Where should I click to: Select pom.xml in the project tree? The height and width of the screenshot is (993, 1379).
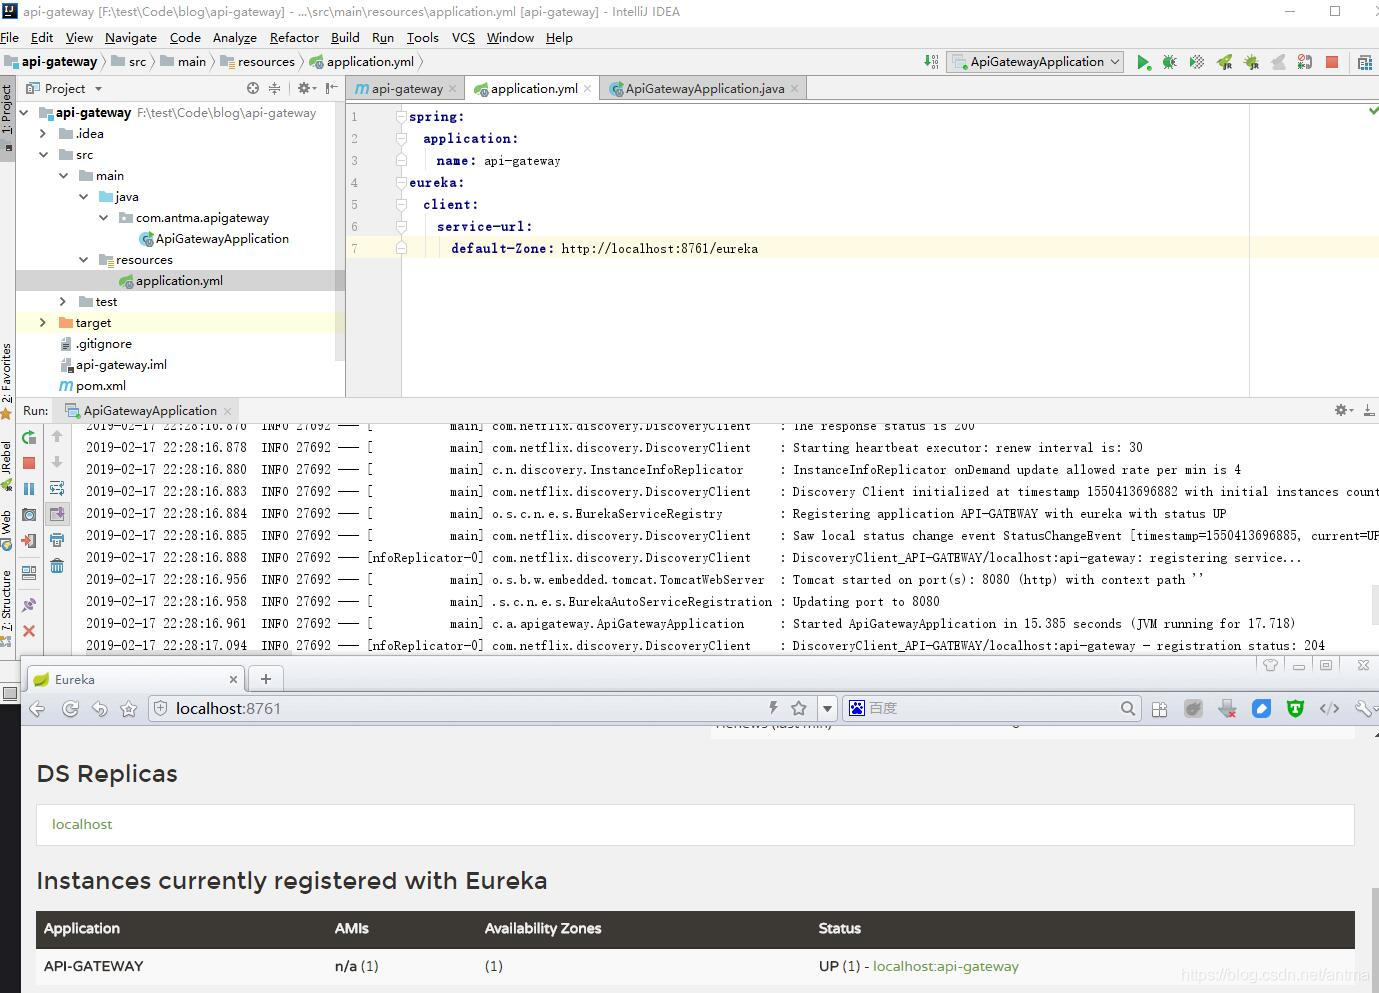coord(100,385)
